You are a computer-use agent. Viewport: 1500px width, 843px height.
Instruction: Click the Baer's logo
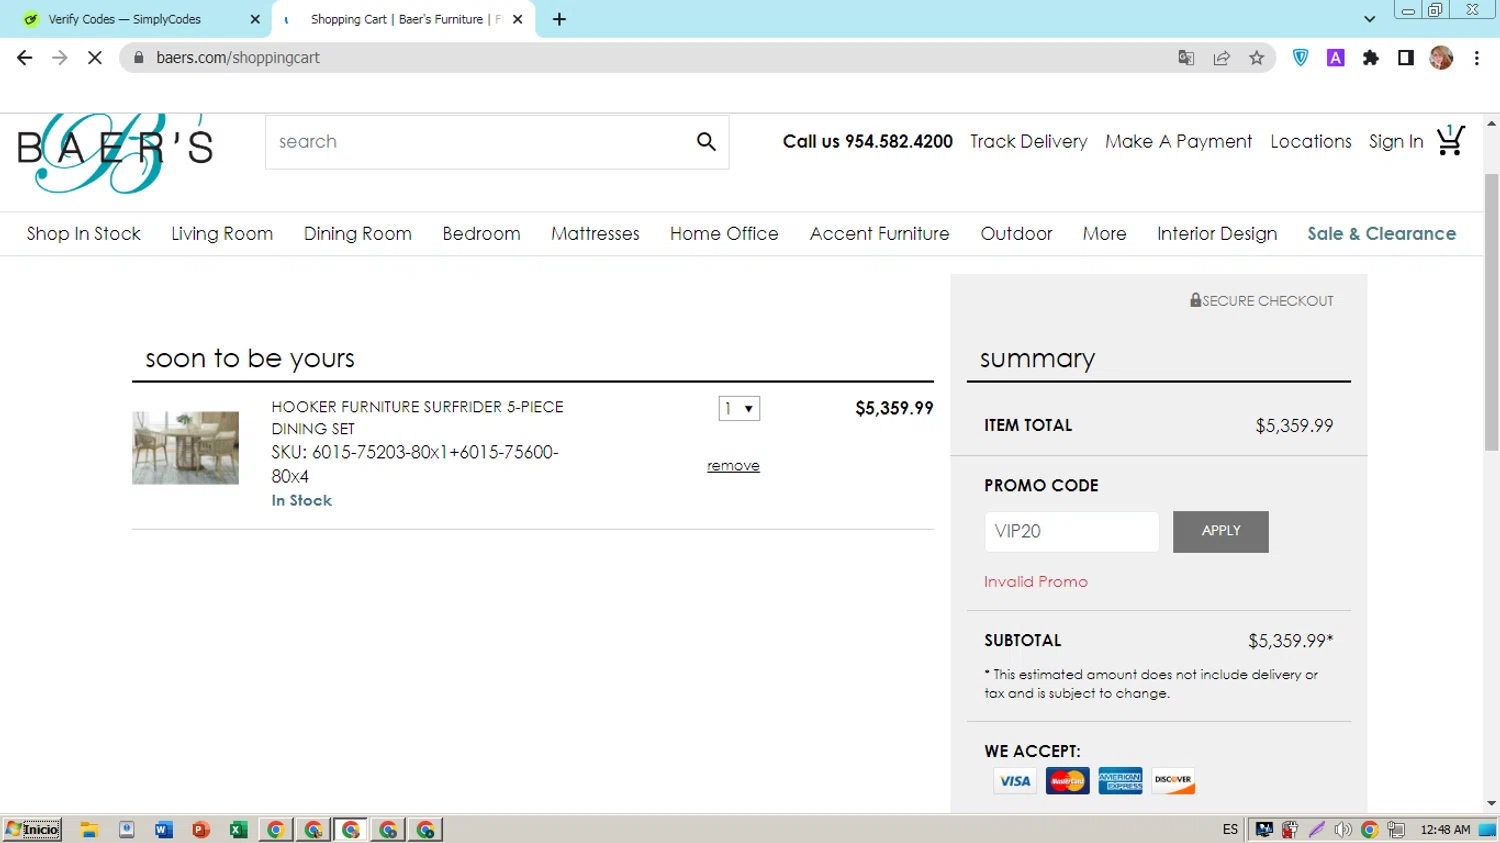(115, 153)
